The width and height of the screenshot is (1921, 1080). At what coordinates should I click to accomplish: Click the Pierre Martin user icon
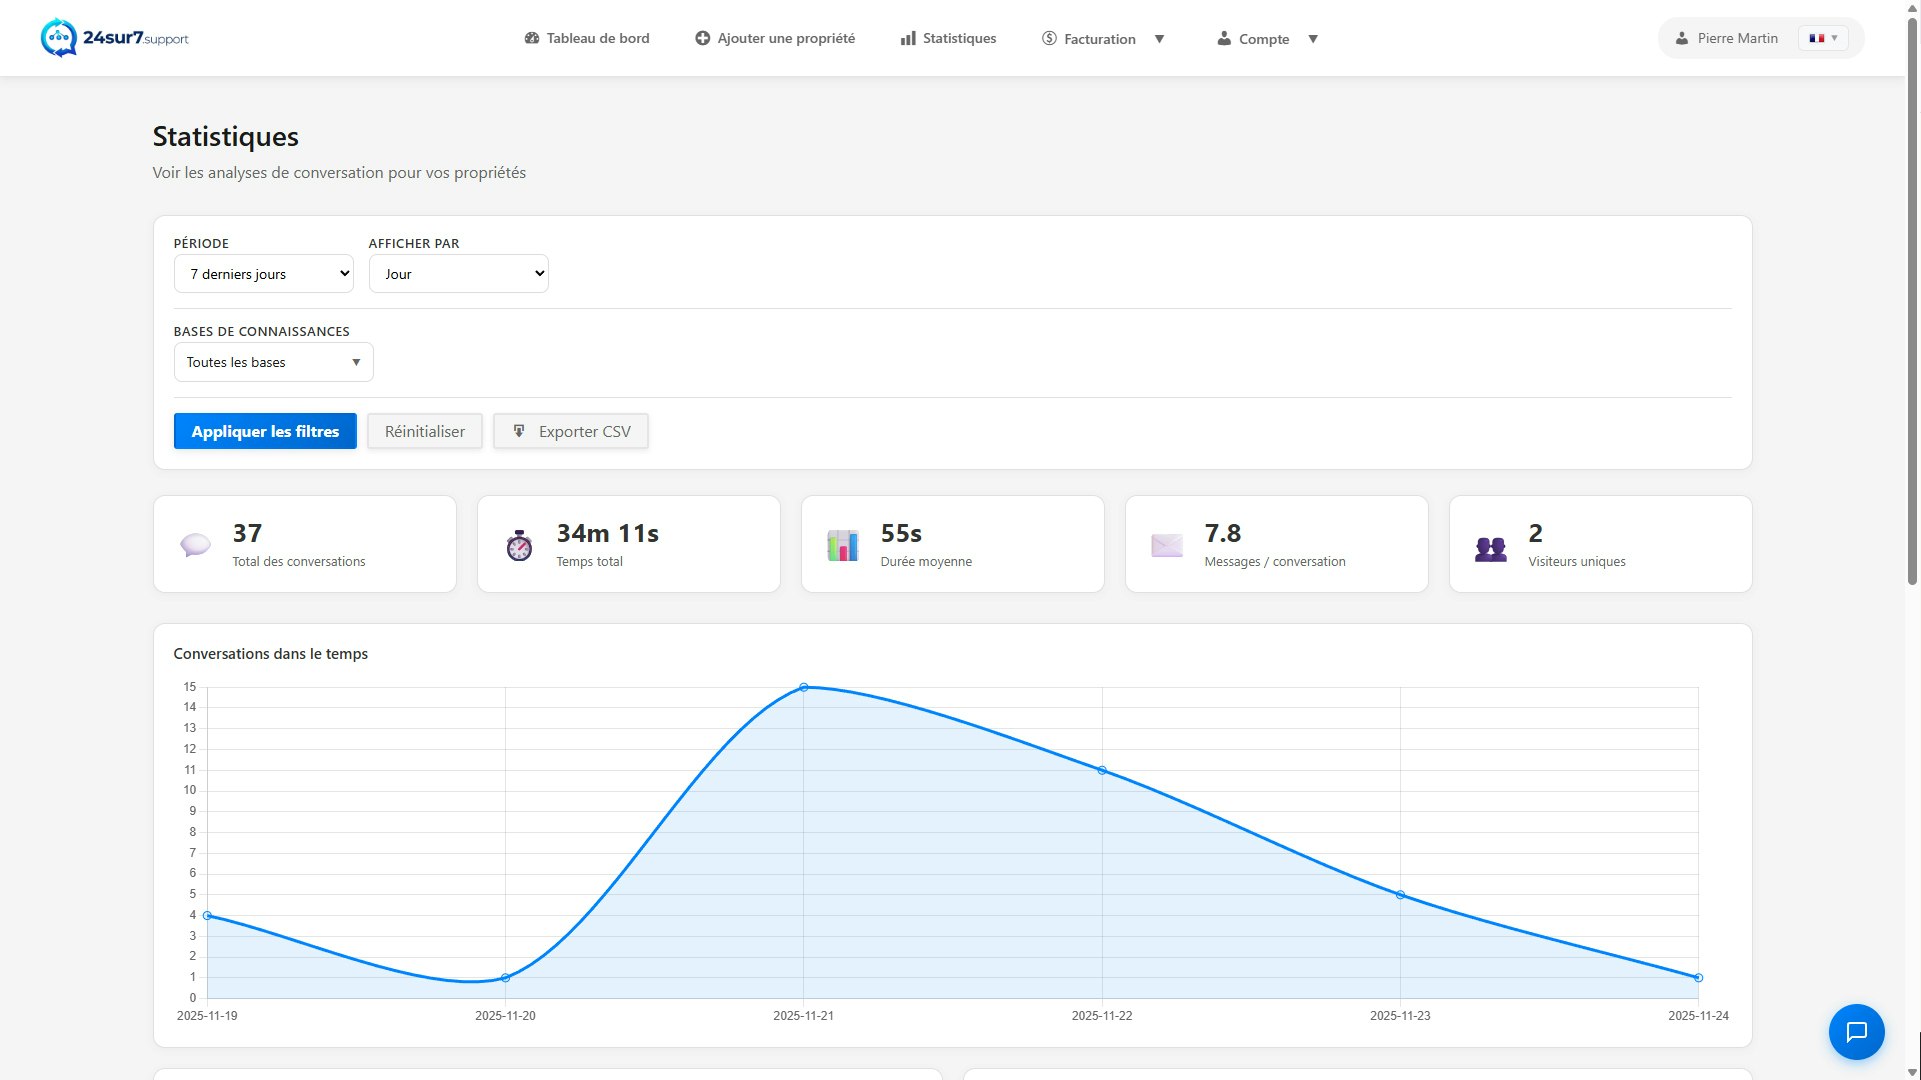[x=1682, y=38]
